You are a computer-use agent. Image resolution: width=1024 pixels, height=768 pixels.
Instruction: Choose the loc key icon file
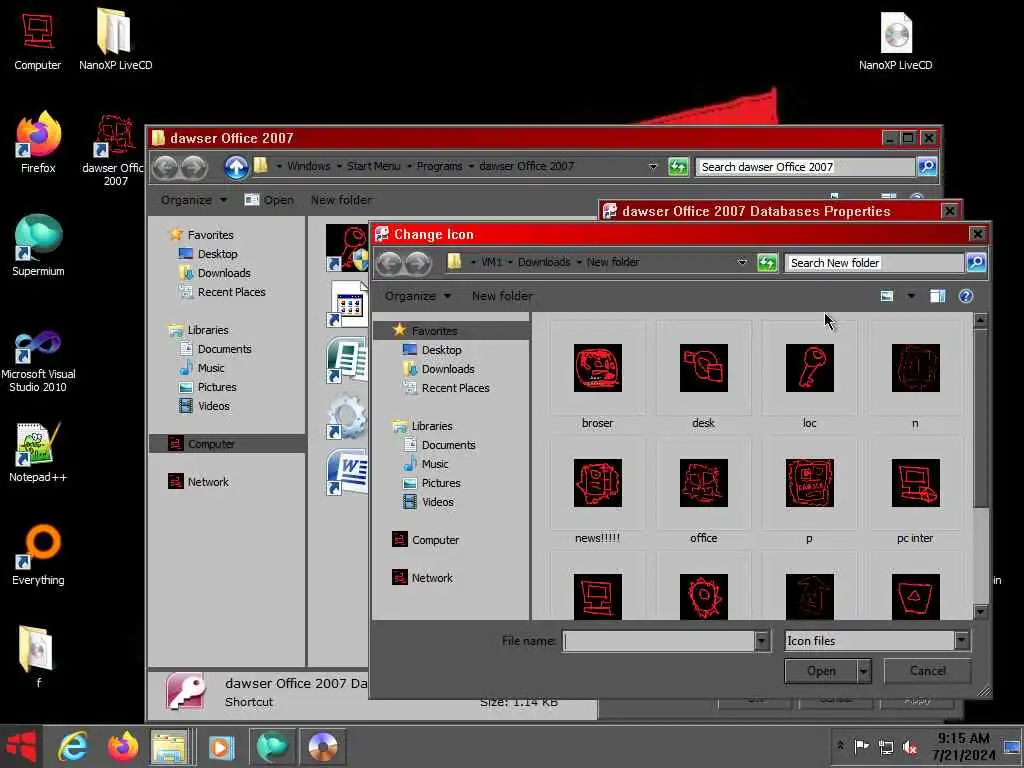point(809,368)
